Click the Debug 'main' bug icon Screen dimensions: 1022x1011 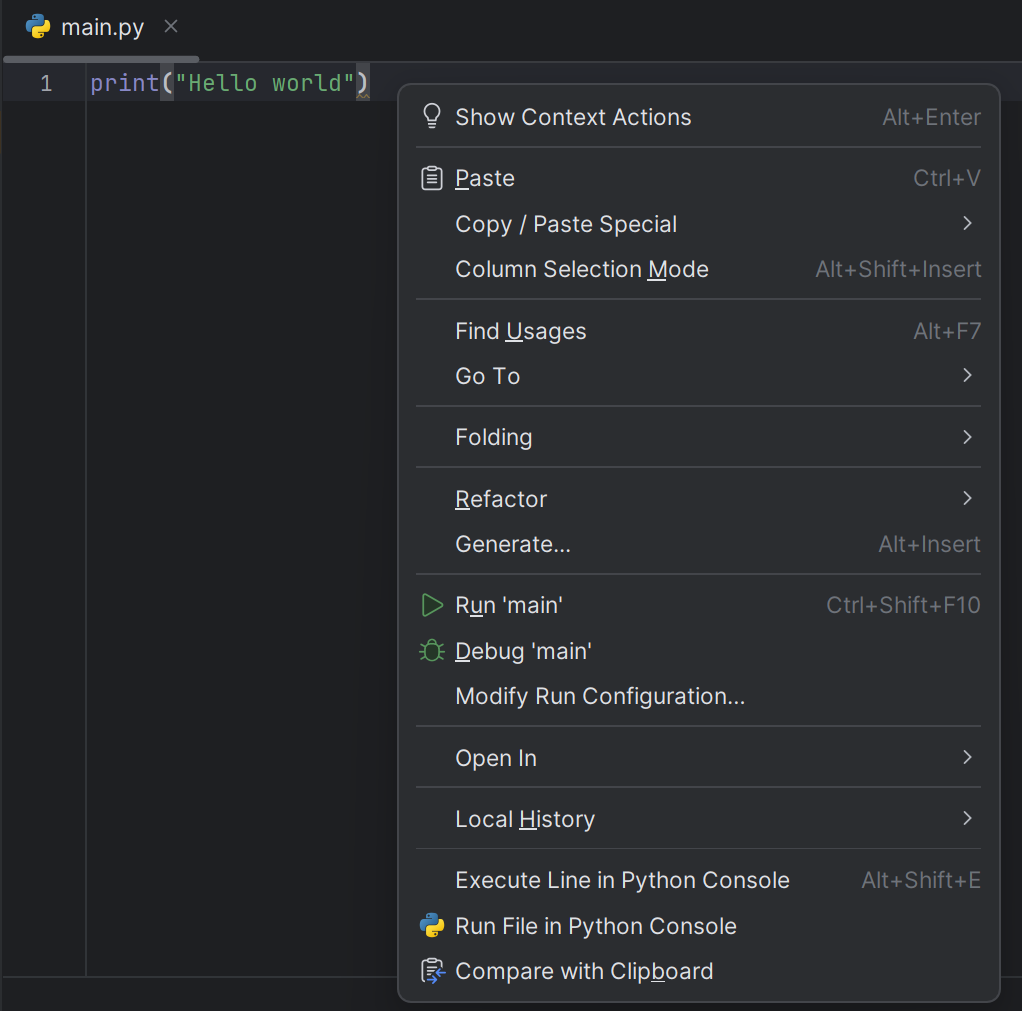(x=432, y=651)
